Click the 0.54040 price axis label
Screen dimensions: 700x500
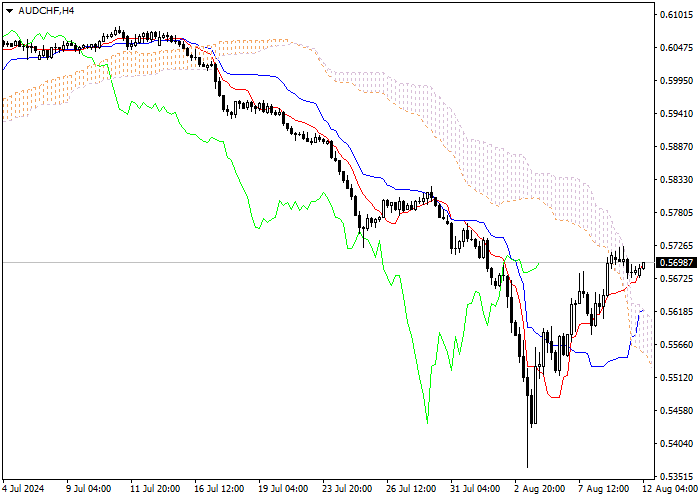coord(676,444)
